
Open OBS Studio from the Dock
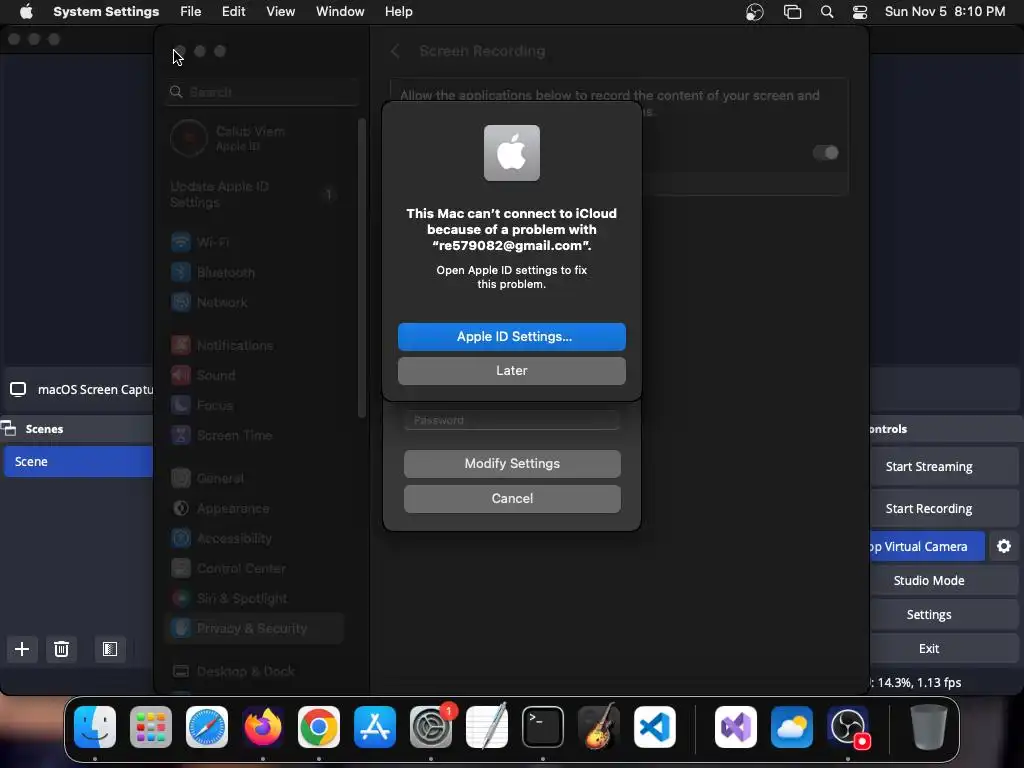[848, 727]
